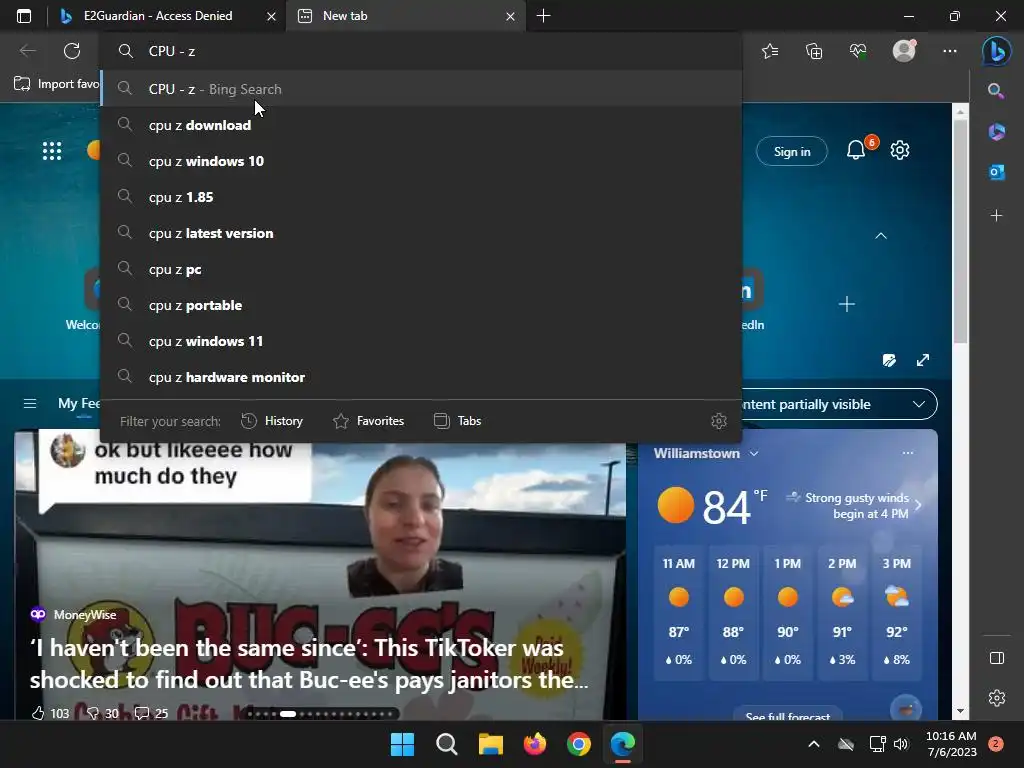Choose cpu z hardware monitor suggestion

click(x=421, y=377)
